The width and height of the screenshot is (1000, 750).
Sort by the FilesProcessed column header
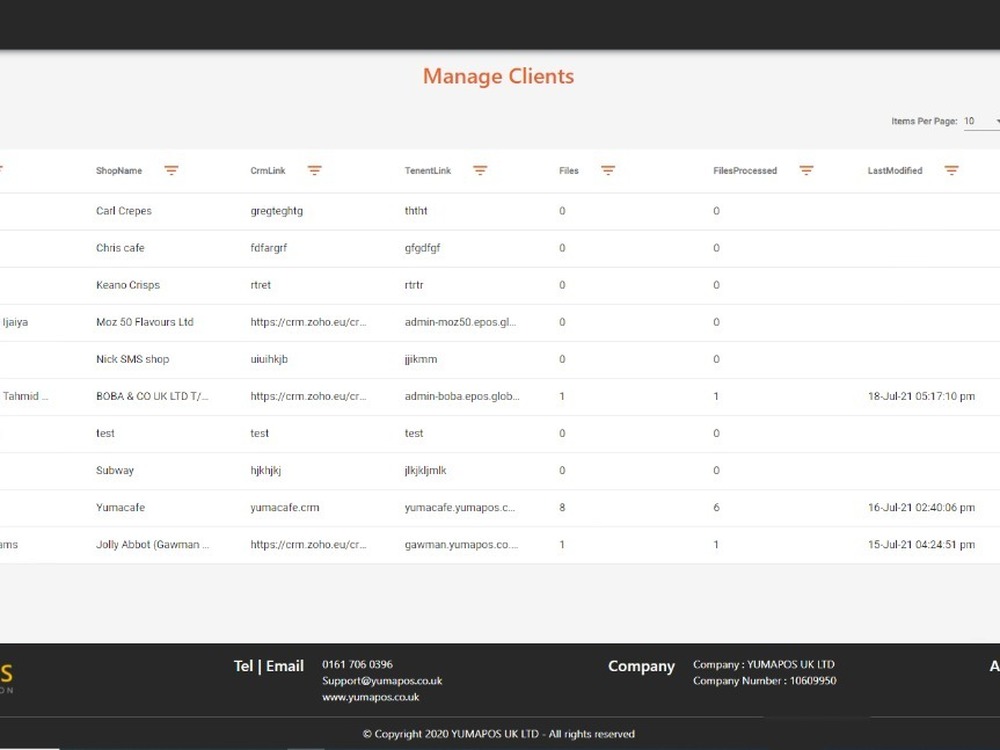[x=745, y=171]
